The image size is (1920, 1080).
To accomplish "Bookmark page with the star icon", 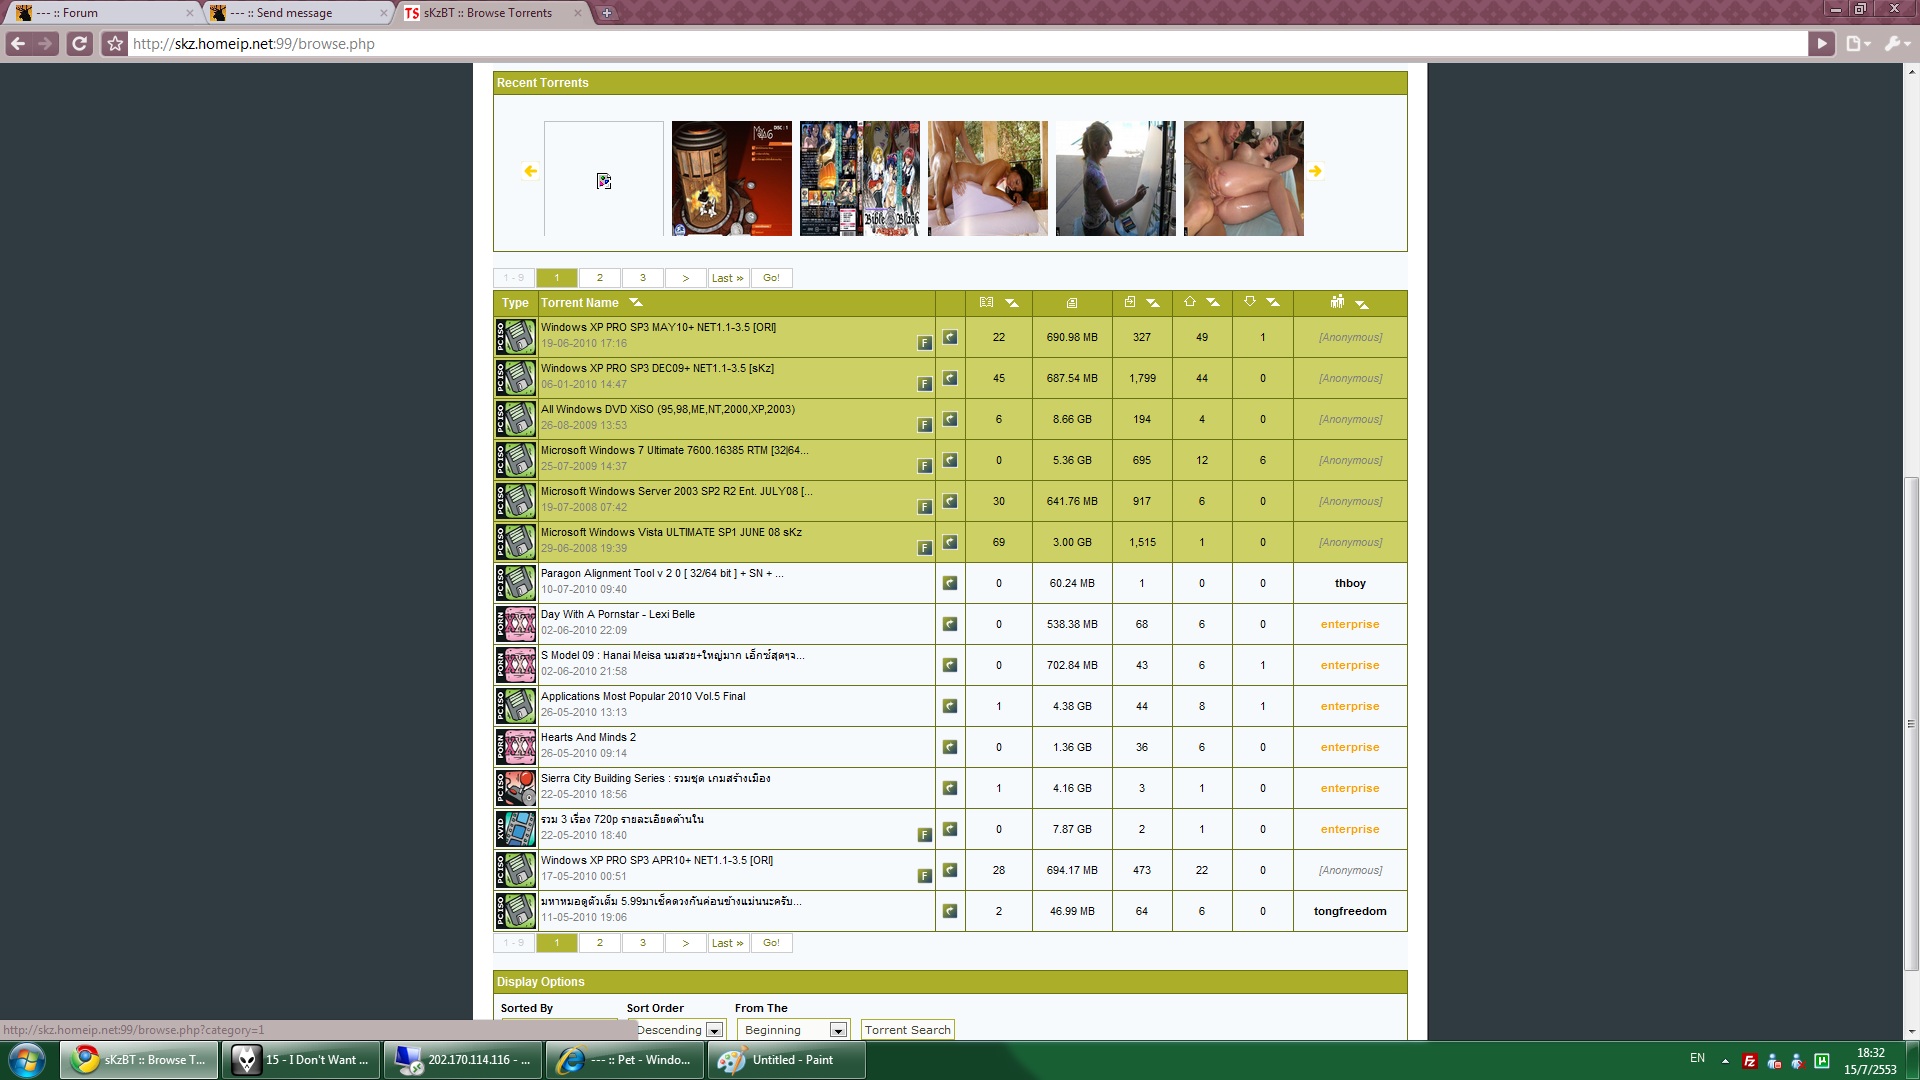I will pyautogui.click(x=115, y=44).
